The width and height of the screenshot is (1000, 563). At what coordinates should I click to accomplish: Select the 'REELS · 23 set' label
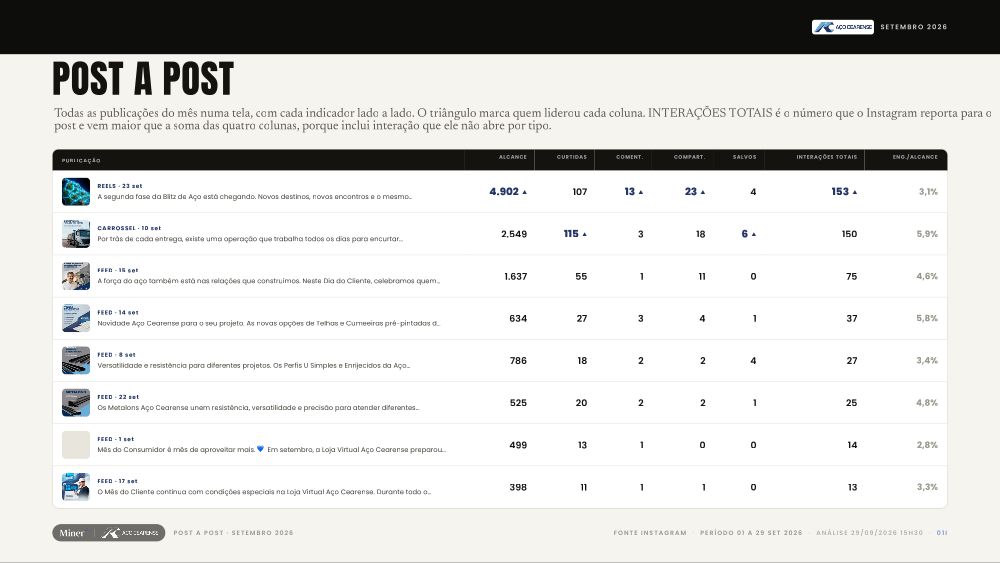pyautogui.click(x=120, y=186)
